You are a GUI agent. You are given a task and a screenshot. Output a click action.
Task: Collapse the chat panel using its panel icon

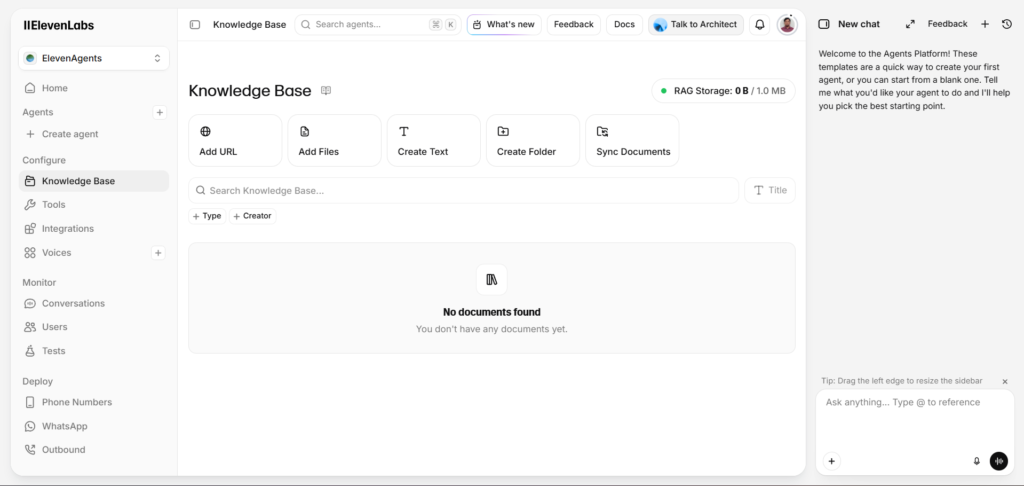(824, 24)
